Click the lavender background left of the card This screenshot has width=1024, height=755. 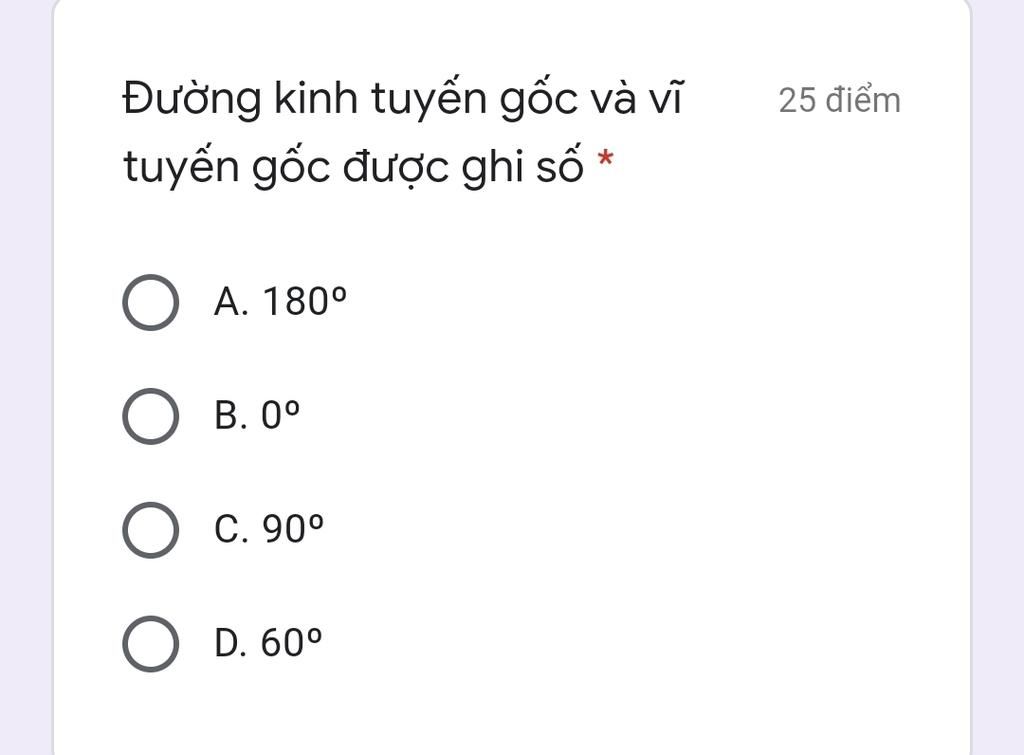pyautogui.click(x=25, y=378)
